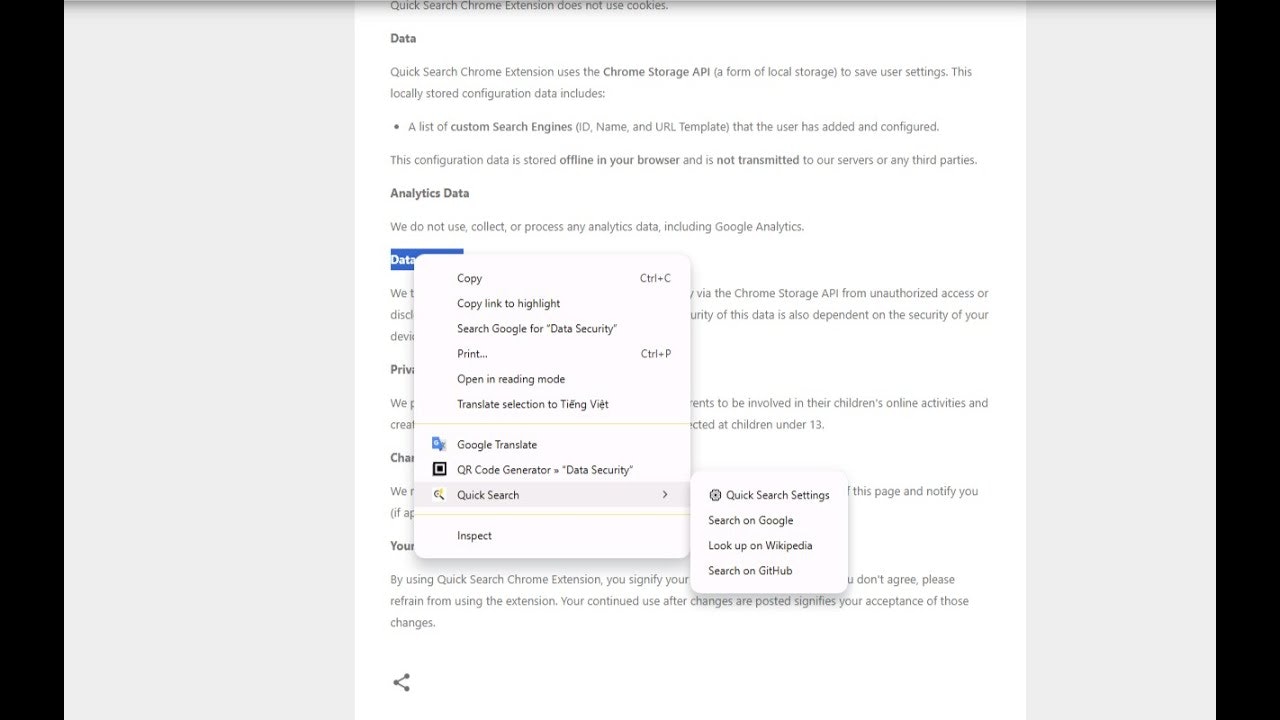The image size is (1280, 720).
Task: Choose Inspect from the context menu
Action: pyautogui.click(x=552, y=535)
